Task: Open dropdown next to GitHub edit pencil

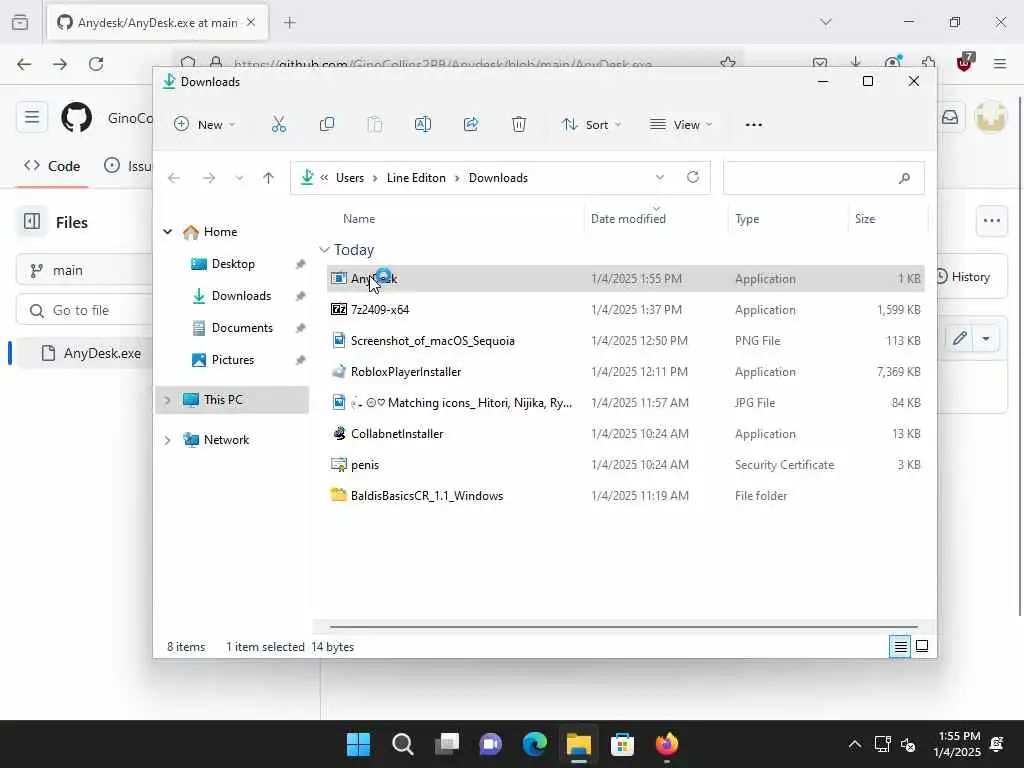Action: [x=986, y=338]
